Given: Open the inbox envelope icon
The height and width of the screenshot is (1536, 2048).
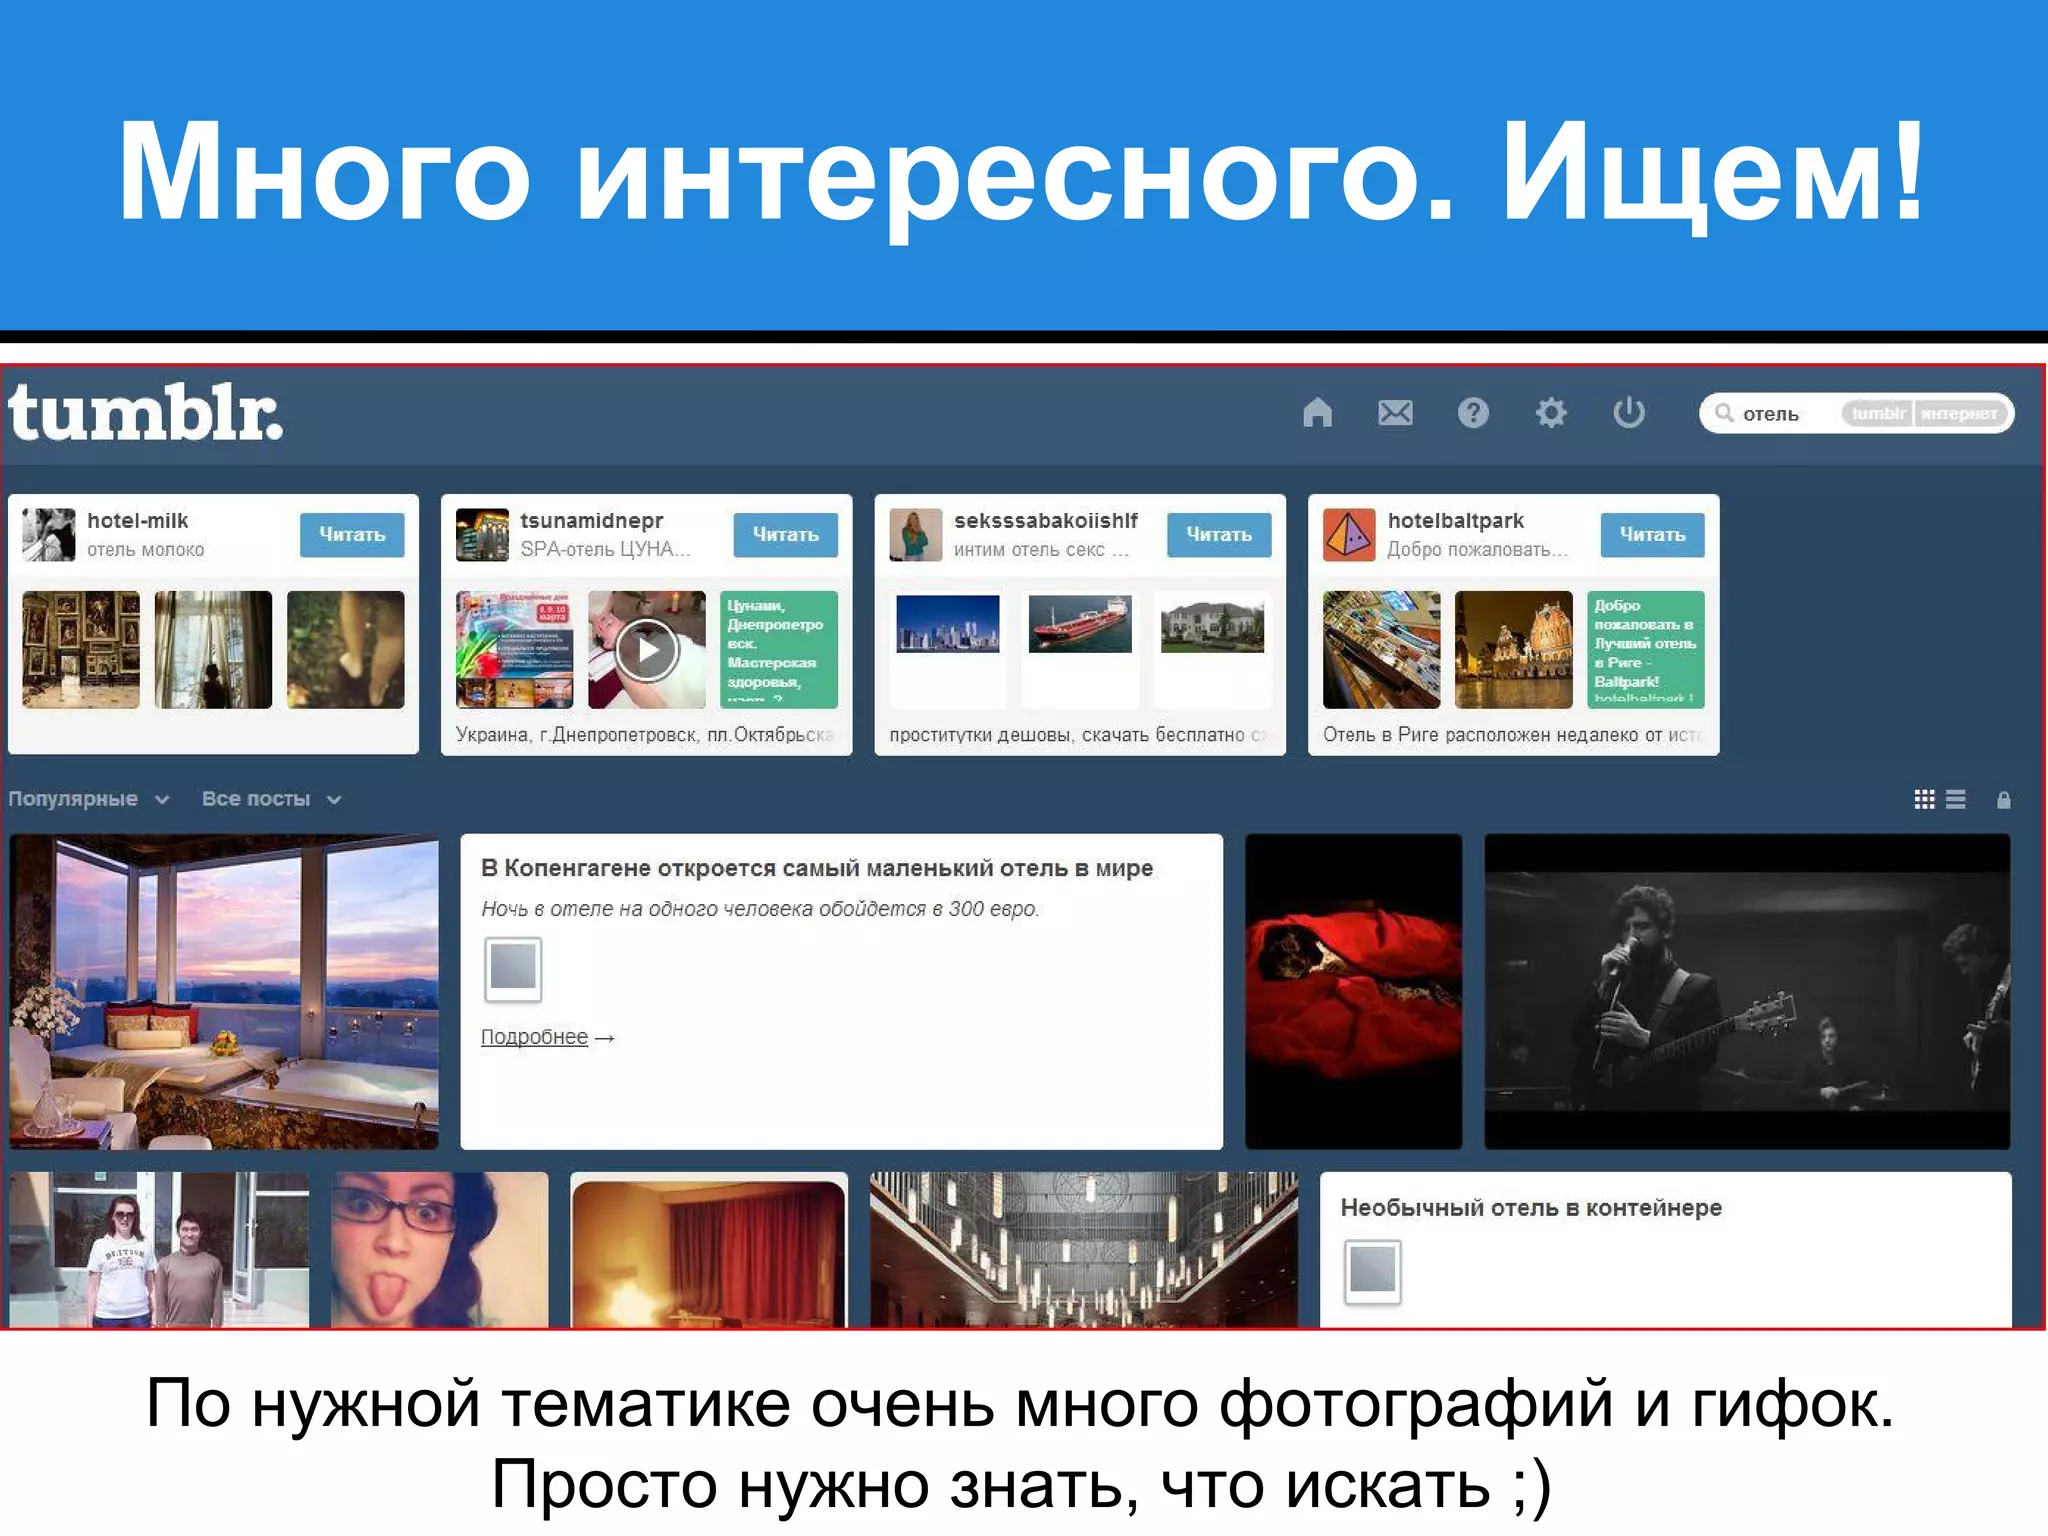Looking at the screenshot, I should (x=1395, y=412).
